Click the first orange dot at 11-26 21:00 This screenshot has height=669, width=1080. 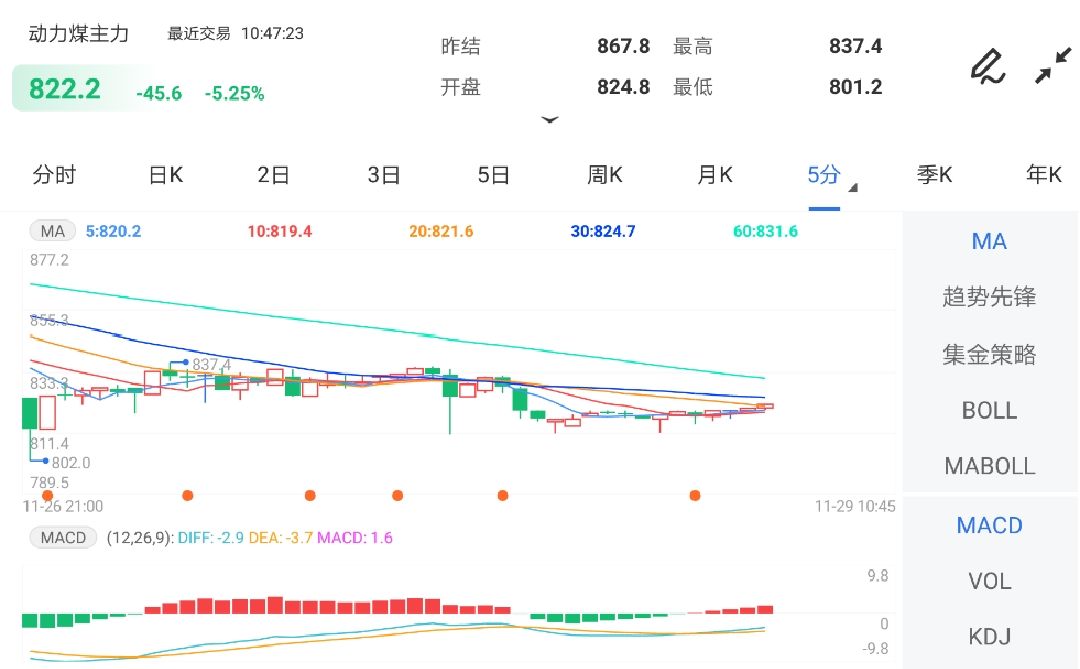click(48, 495)
